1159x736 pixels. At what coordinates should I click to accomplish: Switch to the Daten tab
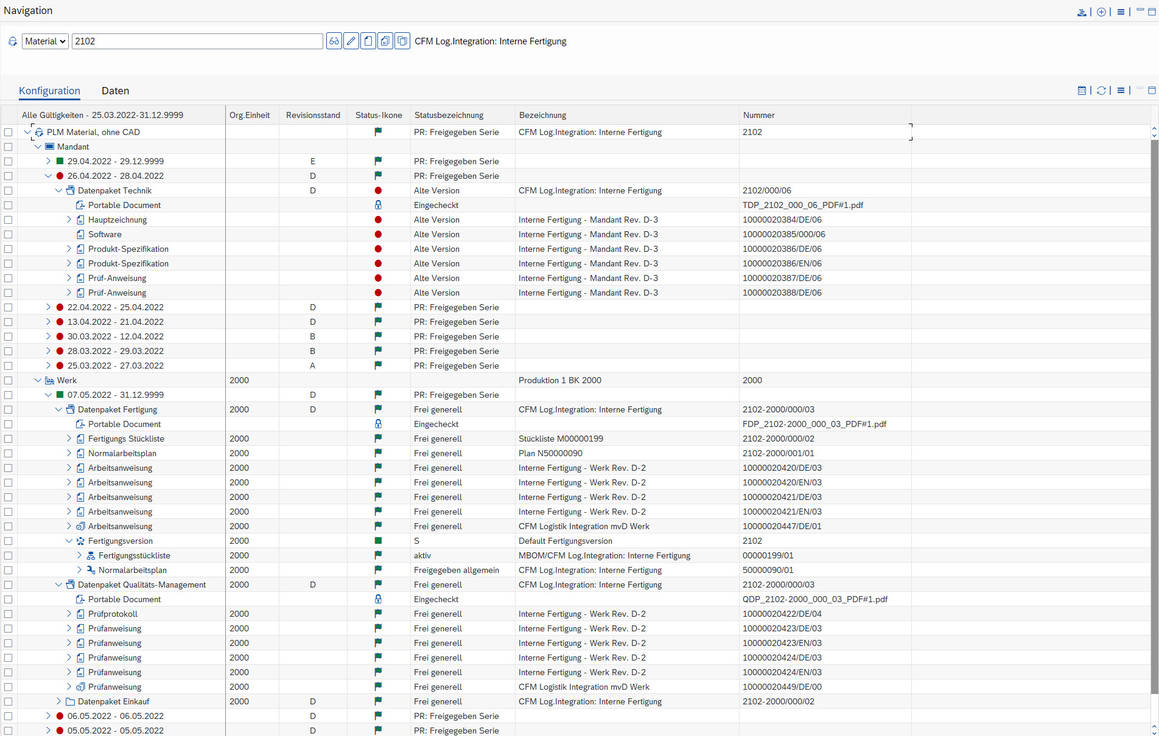(x=115, y=91)
